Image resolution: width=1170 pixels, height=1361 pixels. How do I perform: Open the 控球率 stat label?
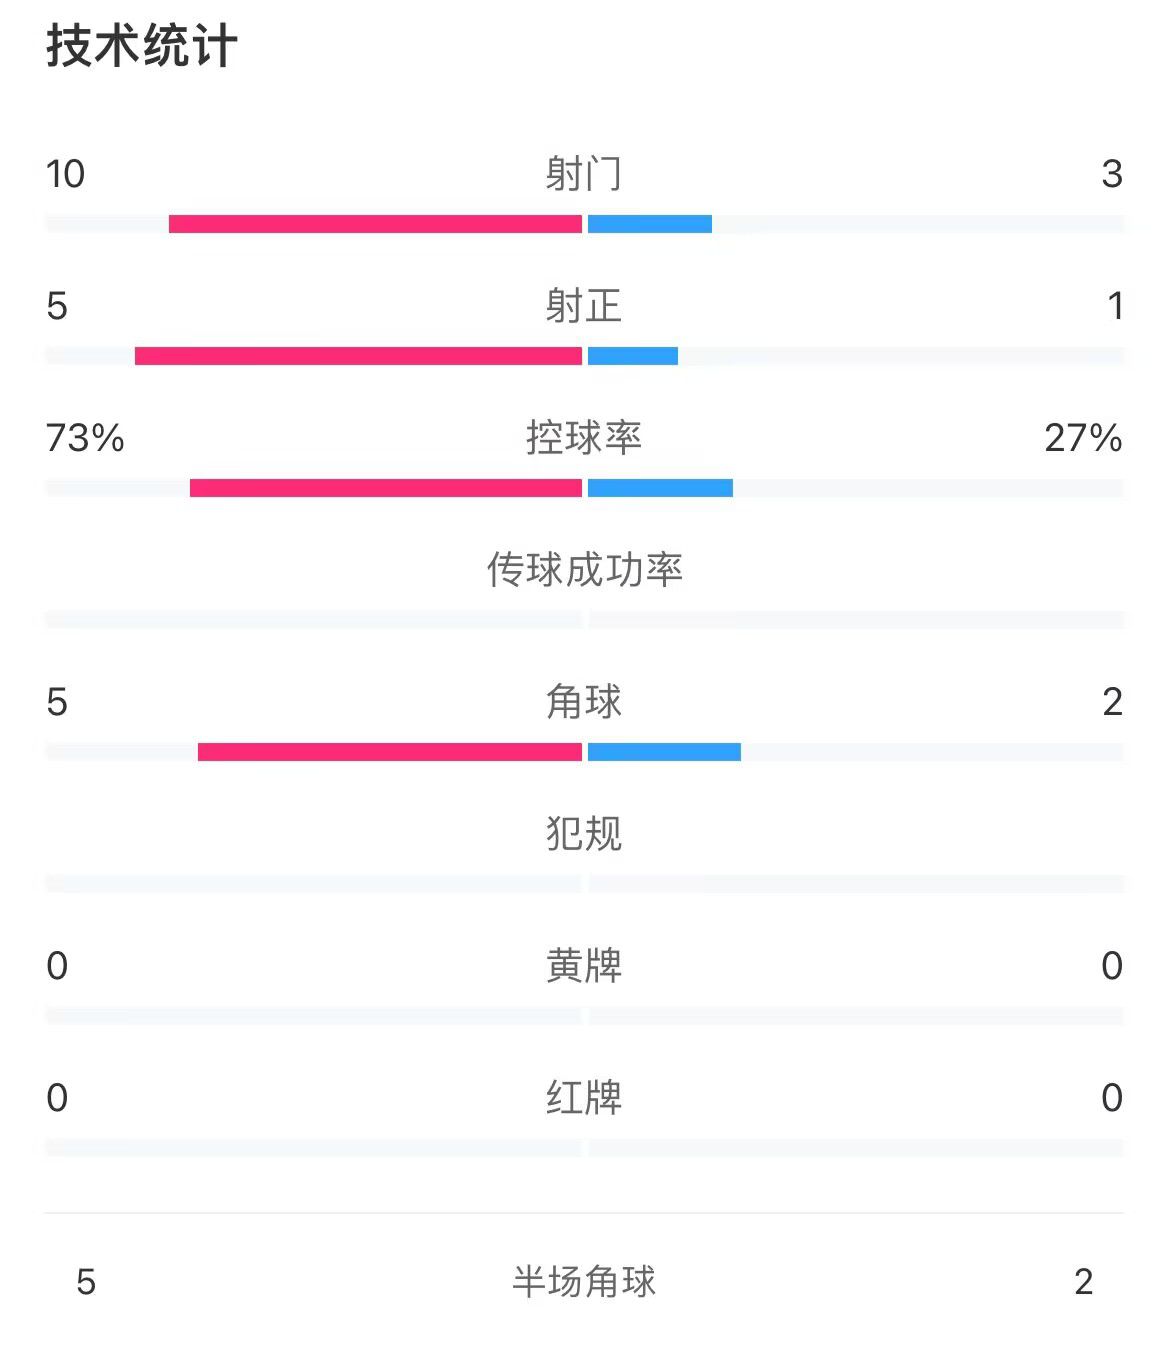pos(584,438)
